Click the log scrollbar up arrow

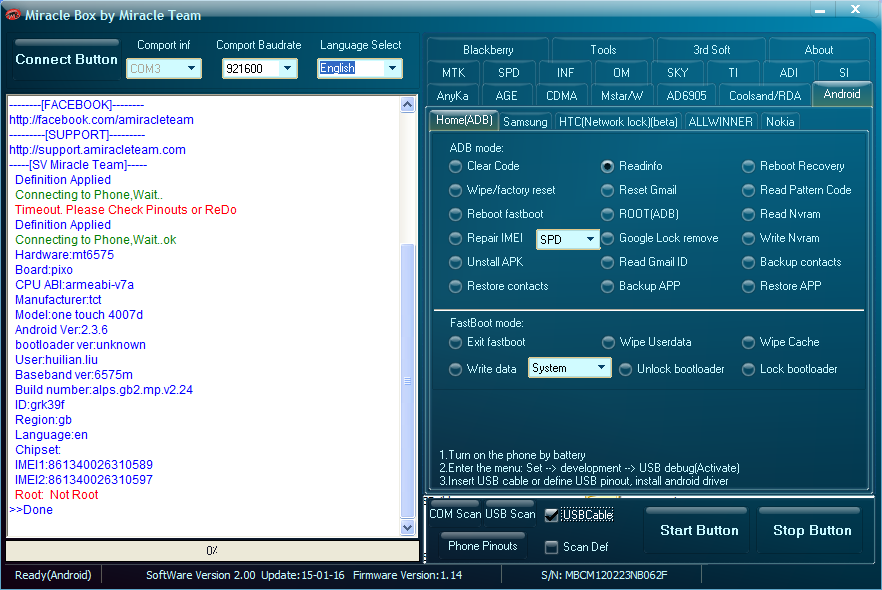408,105
